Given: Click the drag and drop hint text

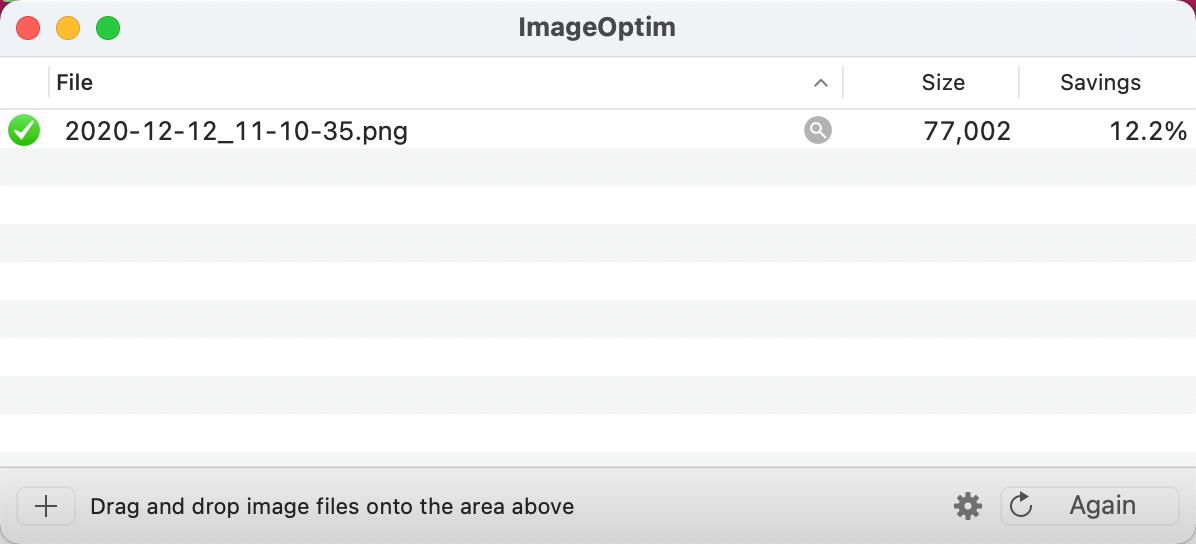Looking at the screenshot, I should coord(332,506).
